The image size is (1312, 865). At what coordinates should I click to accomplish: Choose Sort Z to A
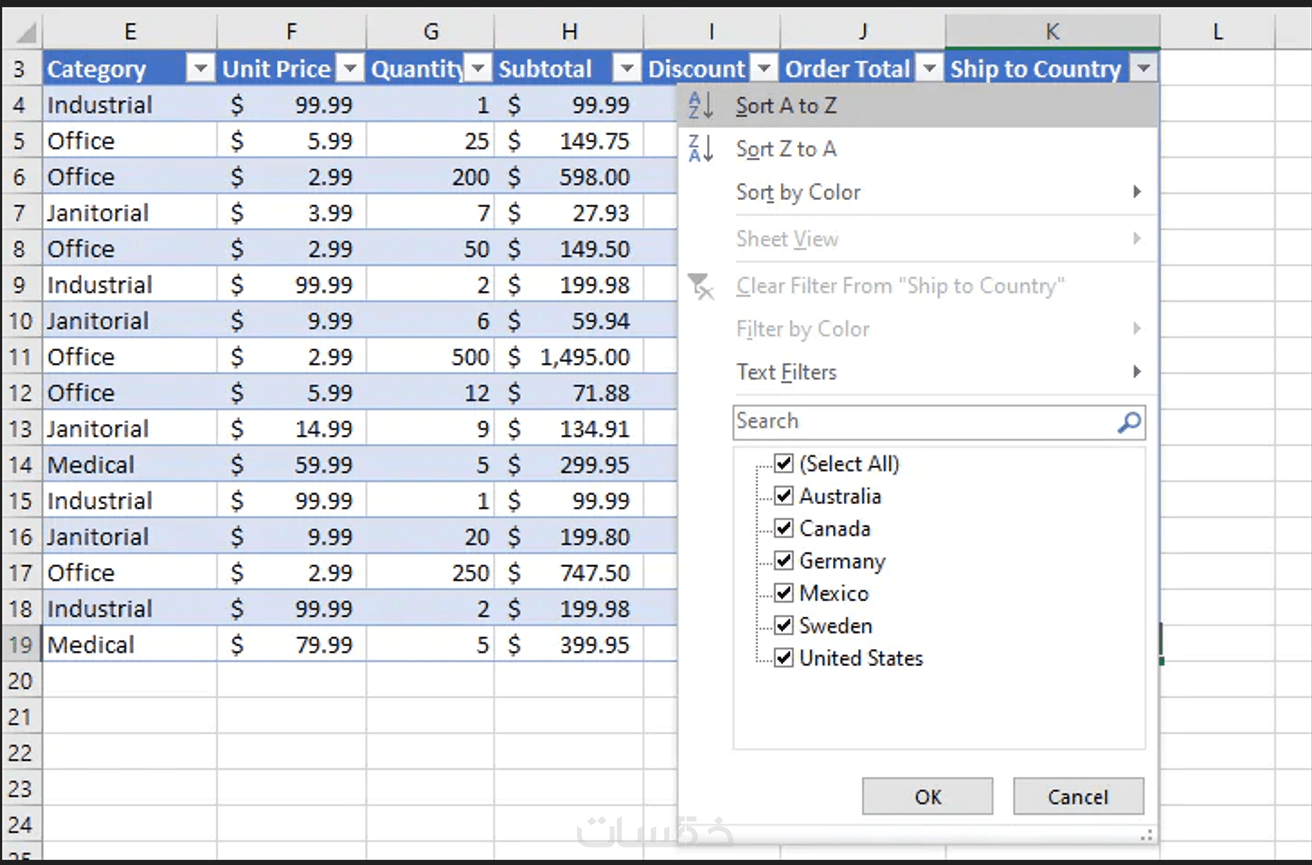click(918, 149)
